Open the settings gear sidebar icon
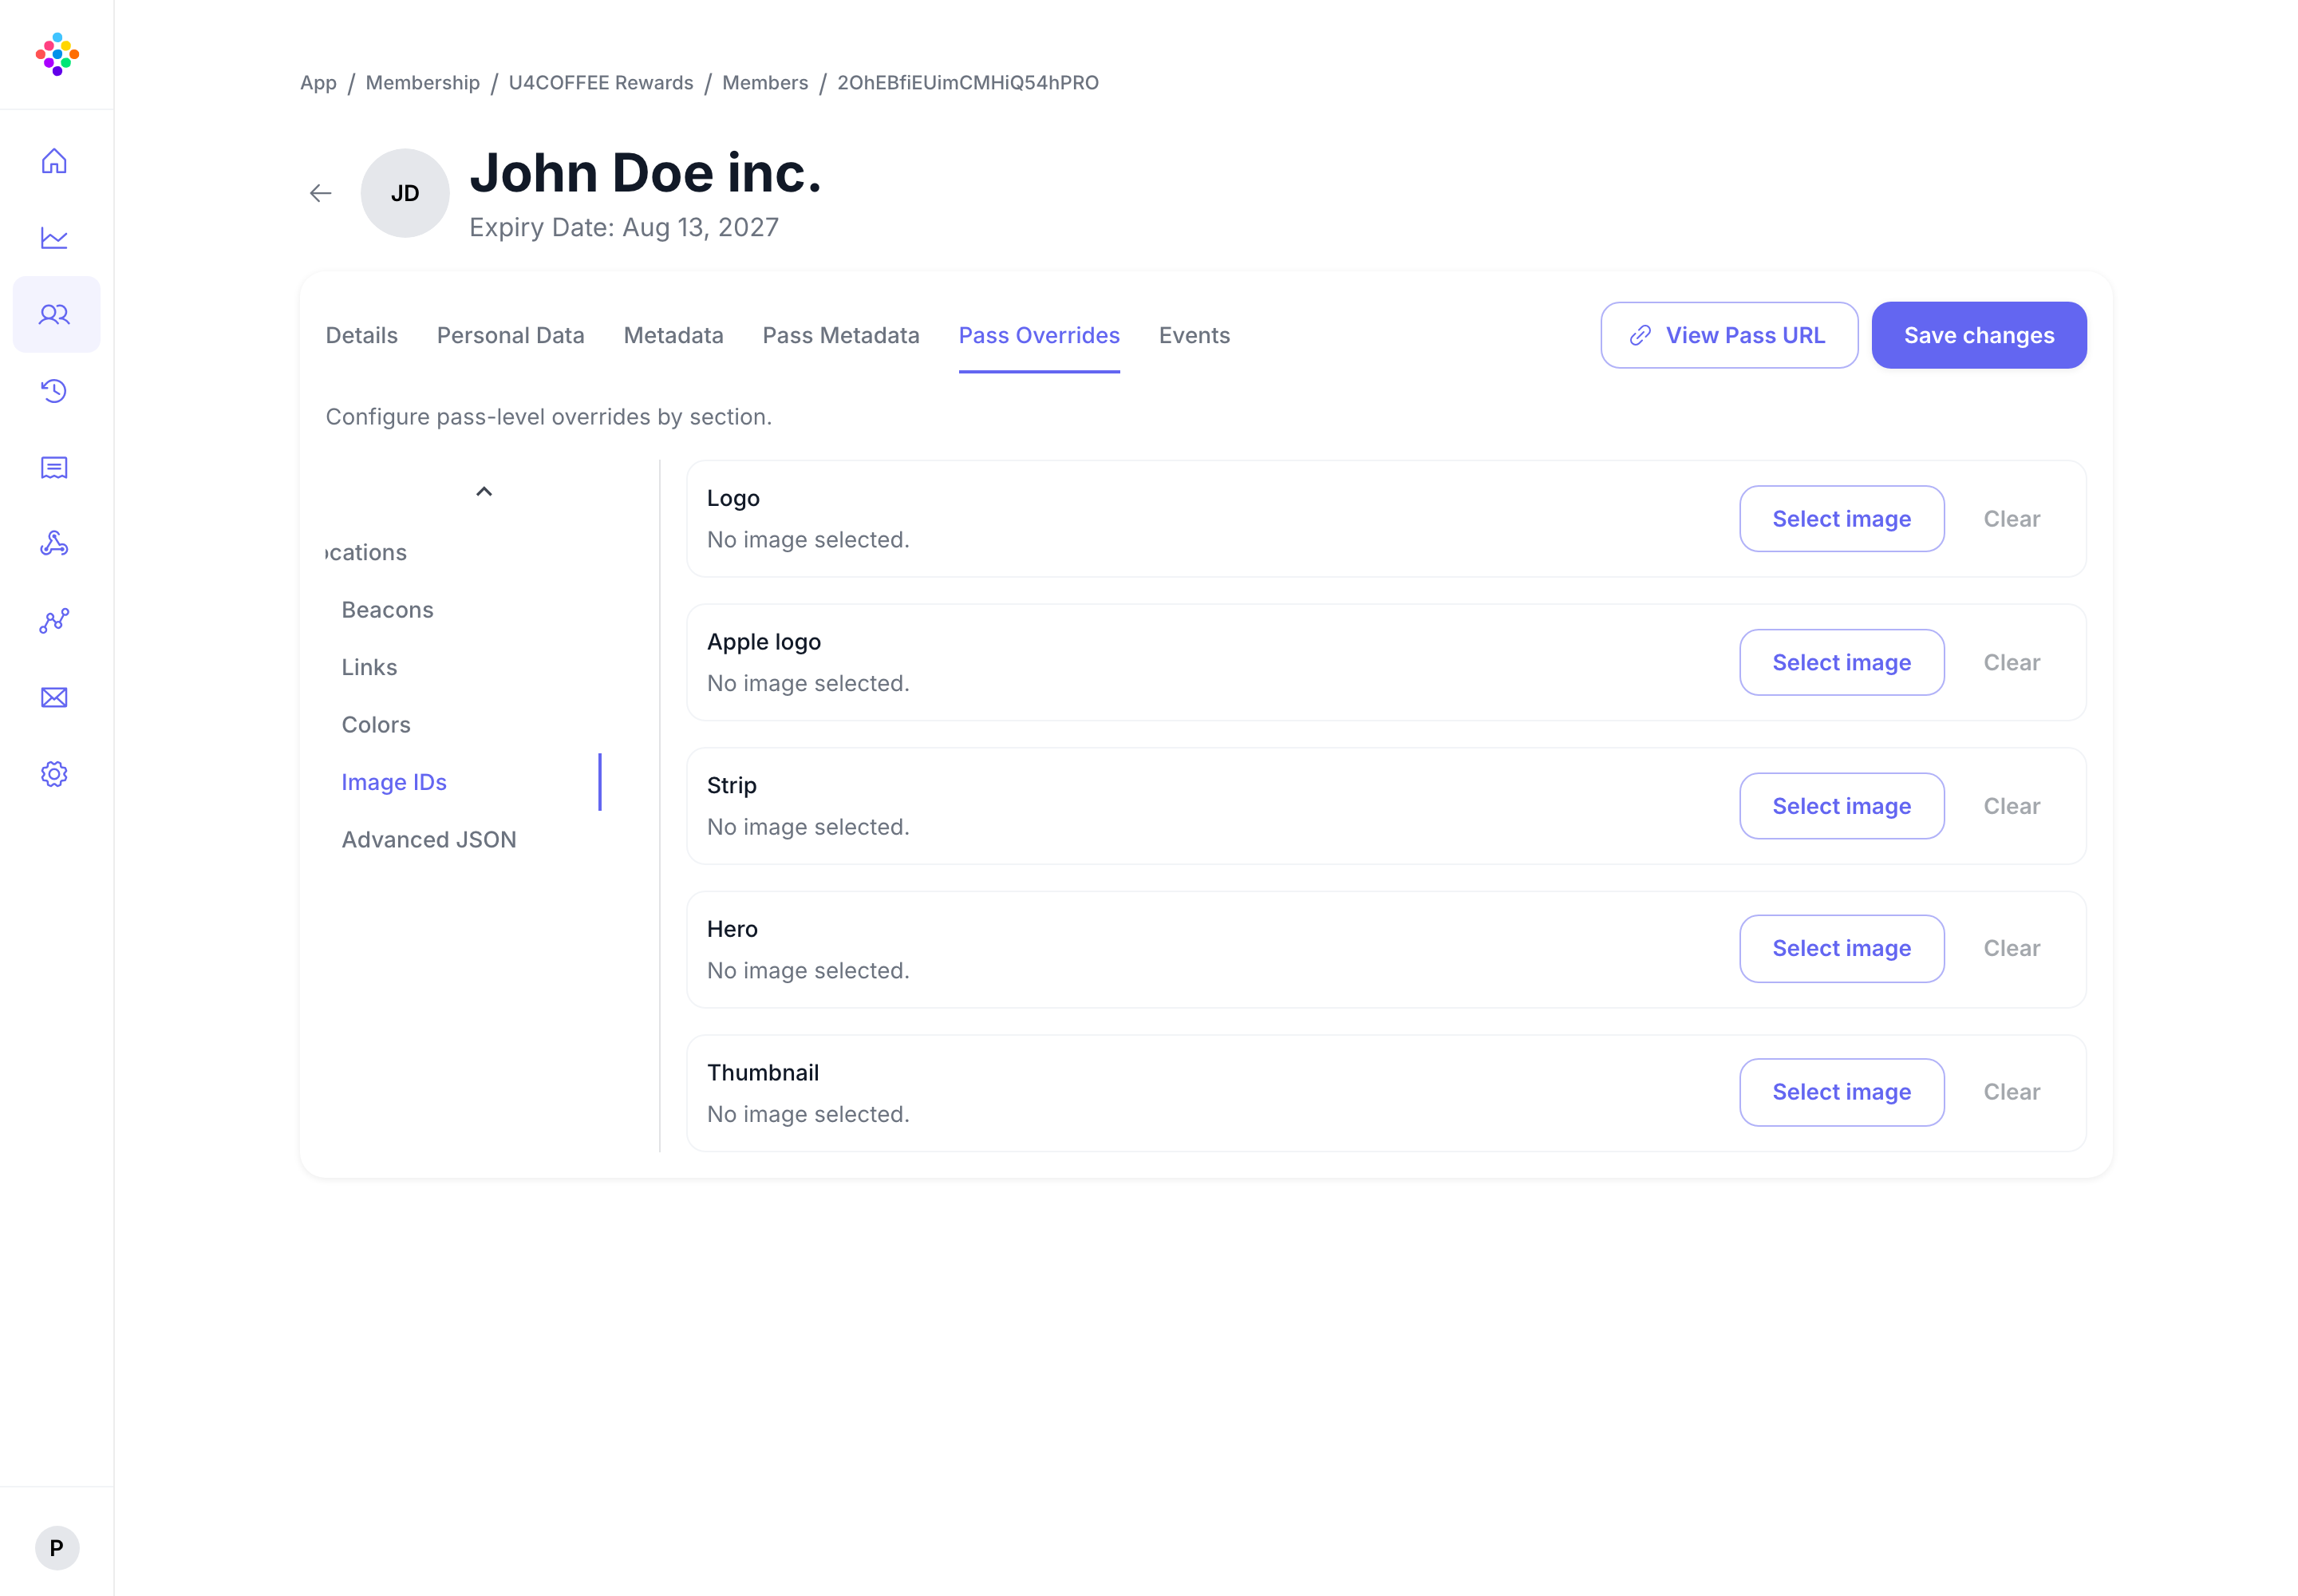This screenshot has width=2298, height=1596. tap(54, 774)
